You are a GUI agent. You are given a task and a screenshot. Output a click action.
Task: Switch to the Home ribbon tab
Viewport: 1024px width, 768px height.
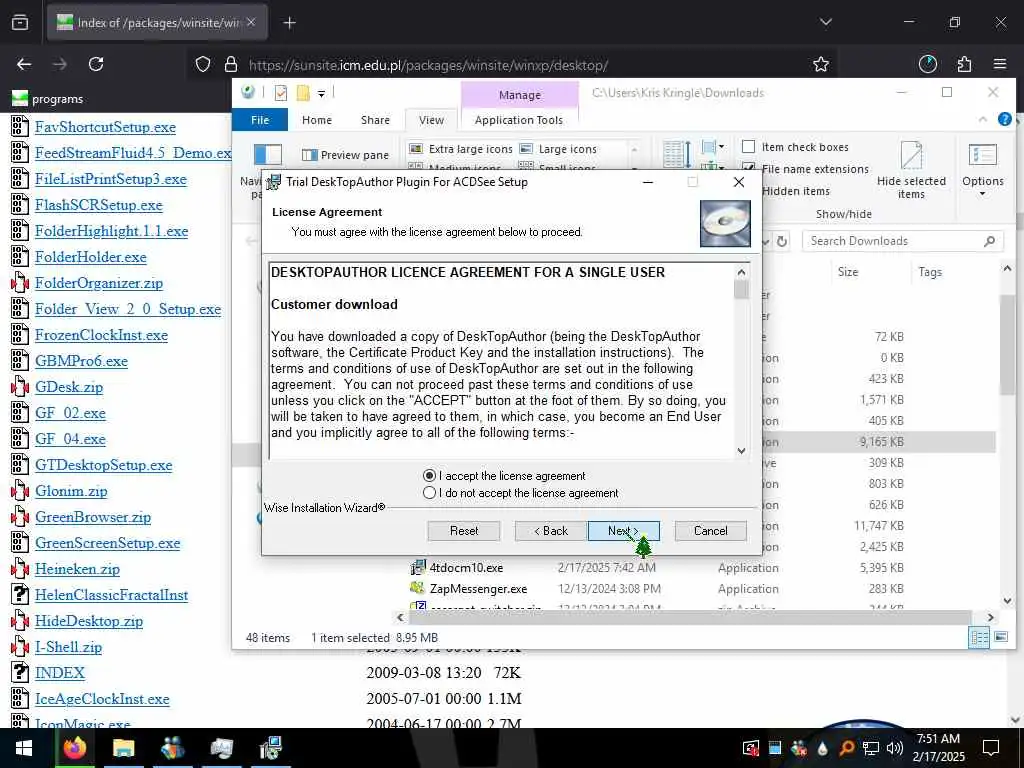[317, 120]
